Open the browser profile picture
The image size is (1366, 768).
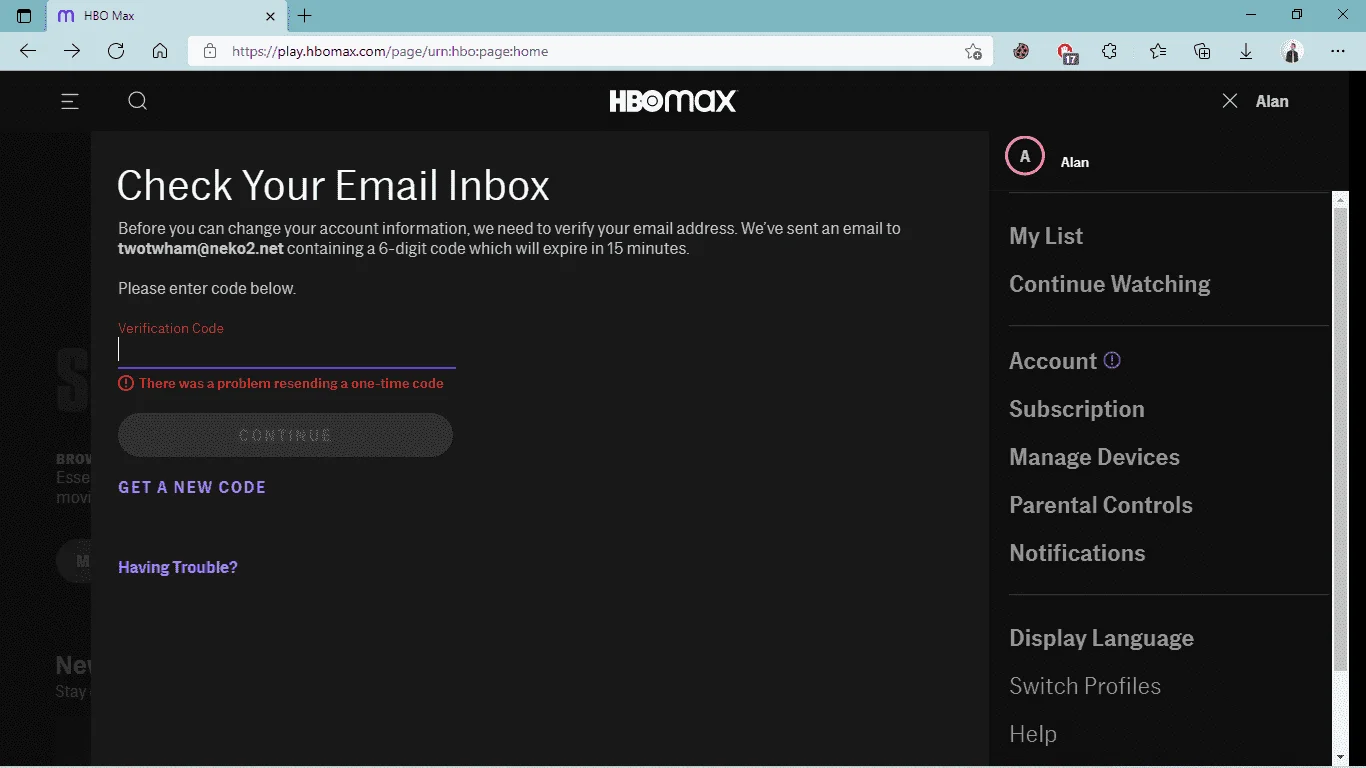click(1292, 51)
